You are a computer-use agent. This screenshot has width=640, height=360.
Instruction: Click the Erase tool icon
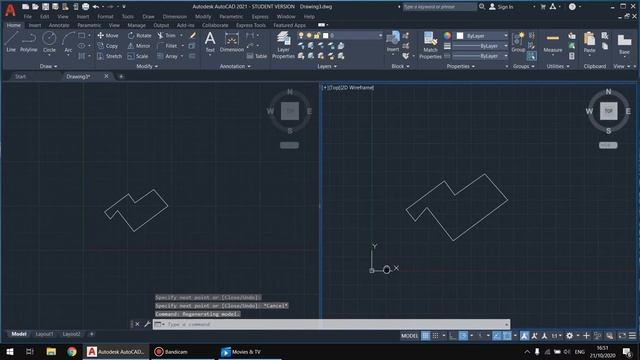193,36
